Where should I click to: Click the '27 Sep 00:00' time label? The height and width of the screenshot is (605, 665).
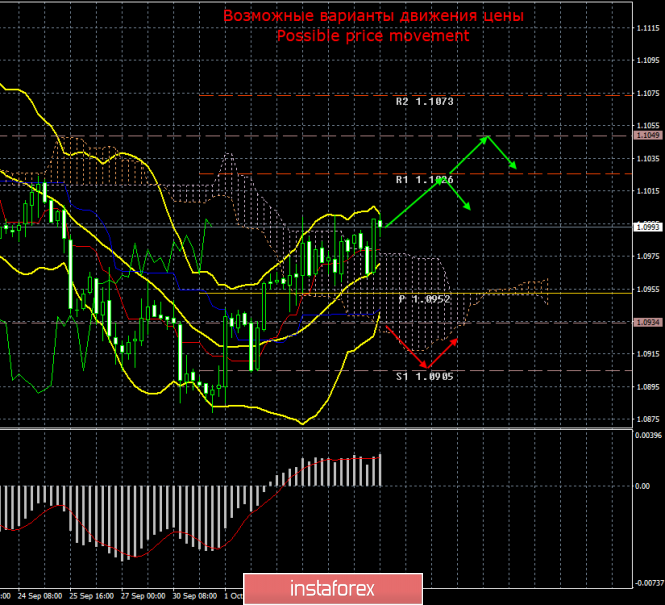point(143,596)
